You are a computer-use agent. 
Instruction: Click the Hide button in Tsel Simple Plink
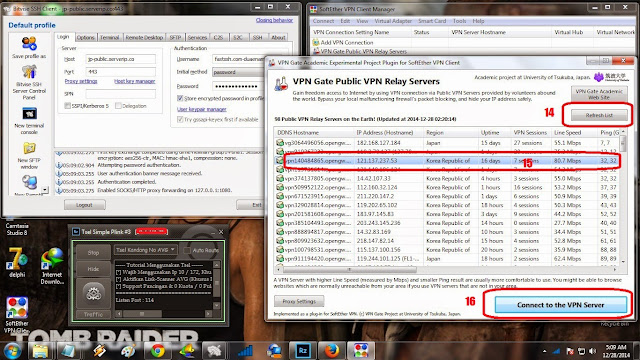(x=93, y=269)
